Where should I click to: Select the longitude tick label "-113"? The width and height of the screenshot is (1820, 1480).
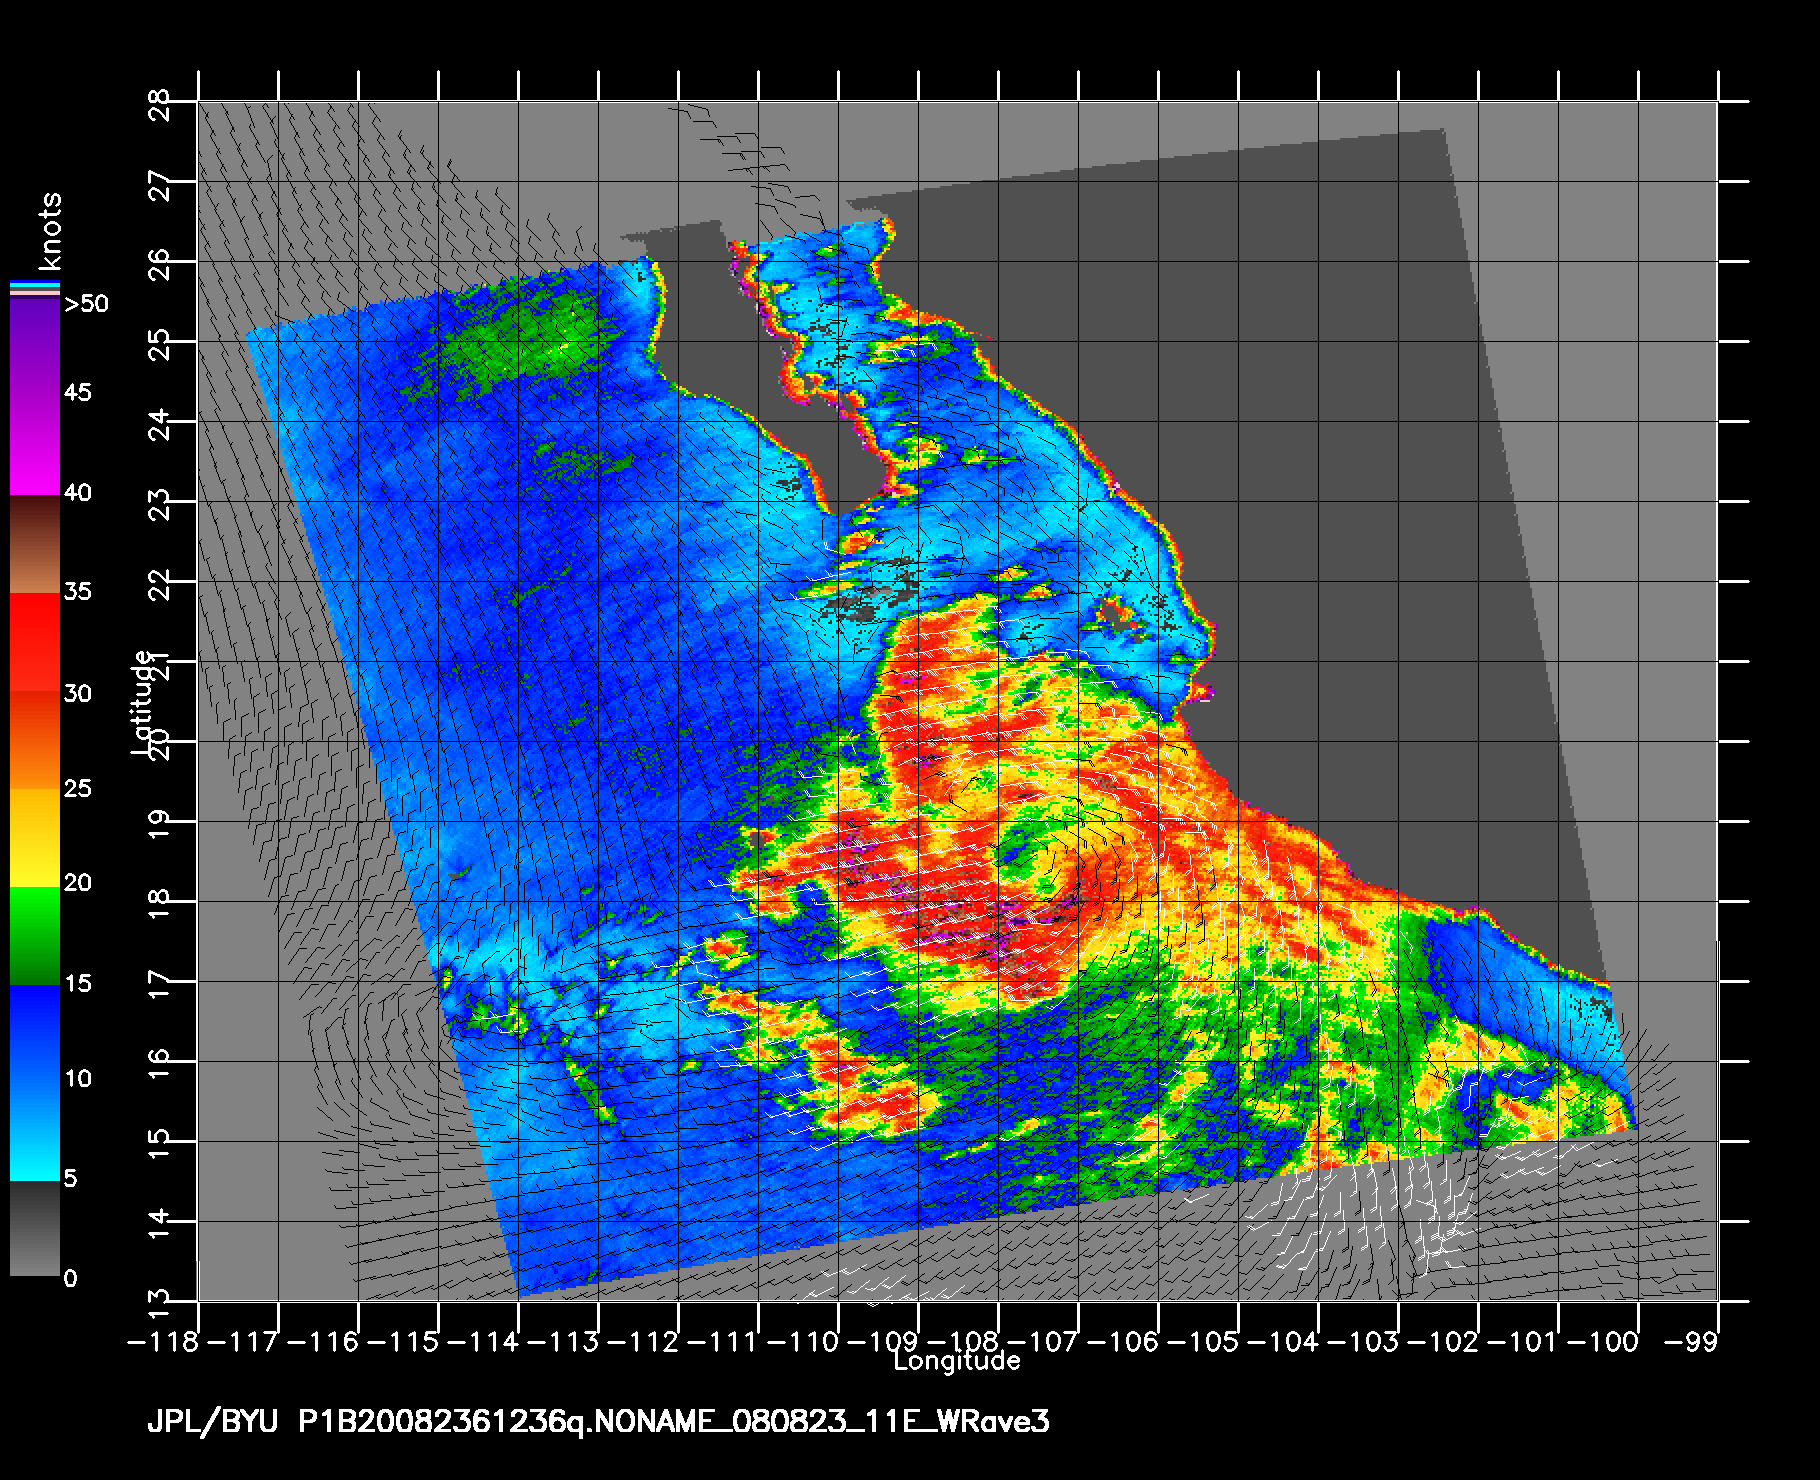pyautogui.click(x=564, y=1341)
